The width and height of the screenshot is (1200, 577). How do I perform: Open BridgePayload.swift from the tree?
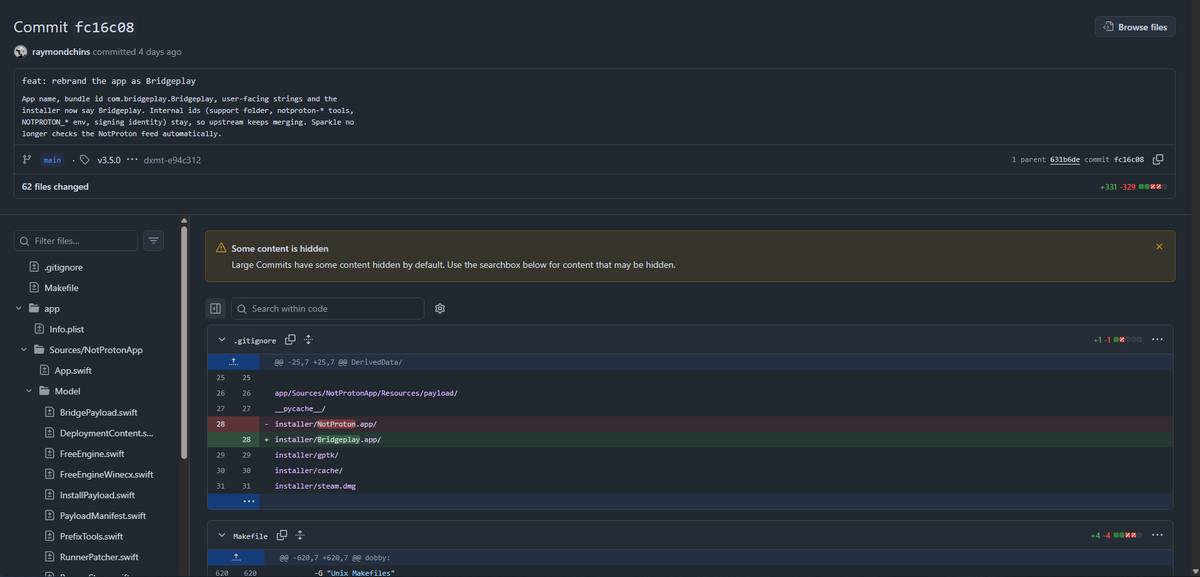pos(100,412)
